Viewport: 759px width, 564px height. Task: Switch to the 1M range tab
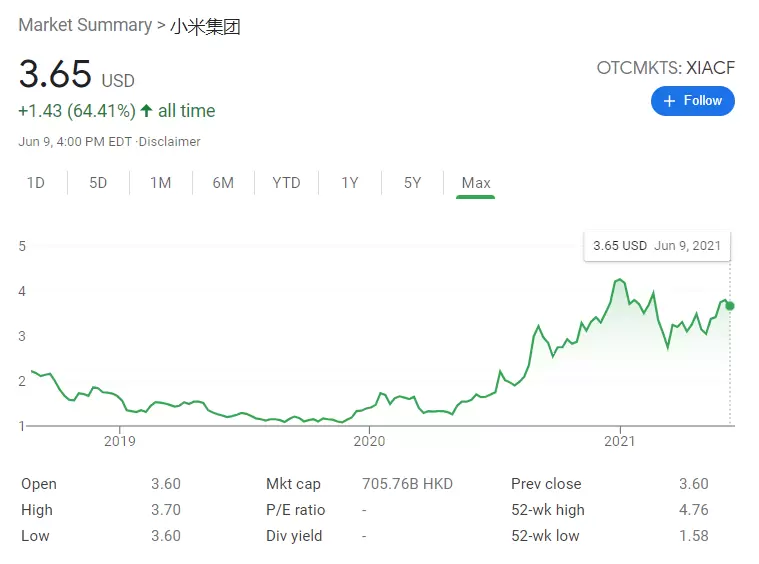click(x=160, y=183)
